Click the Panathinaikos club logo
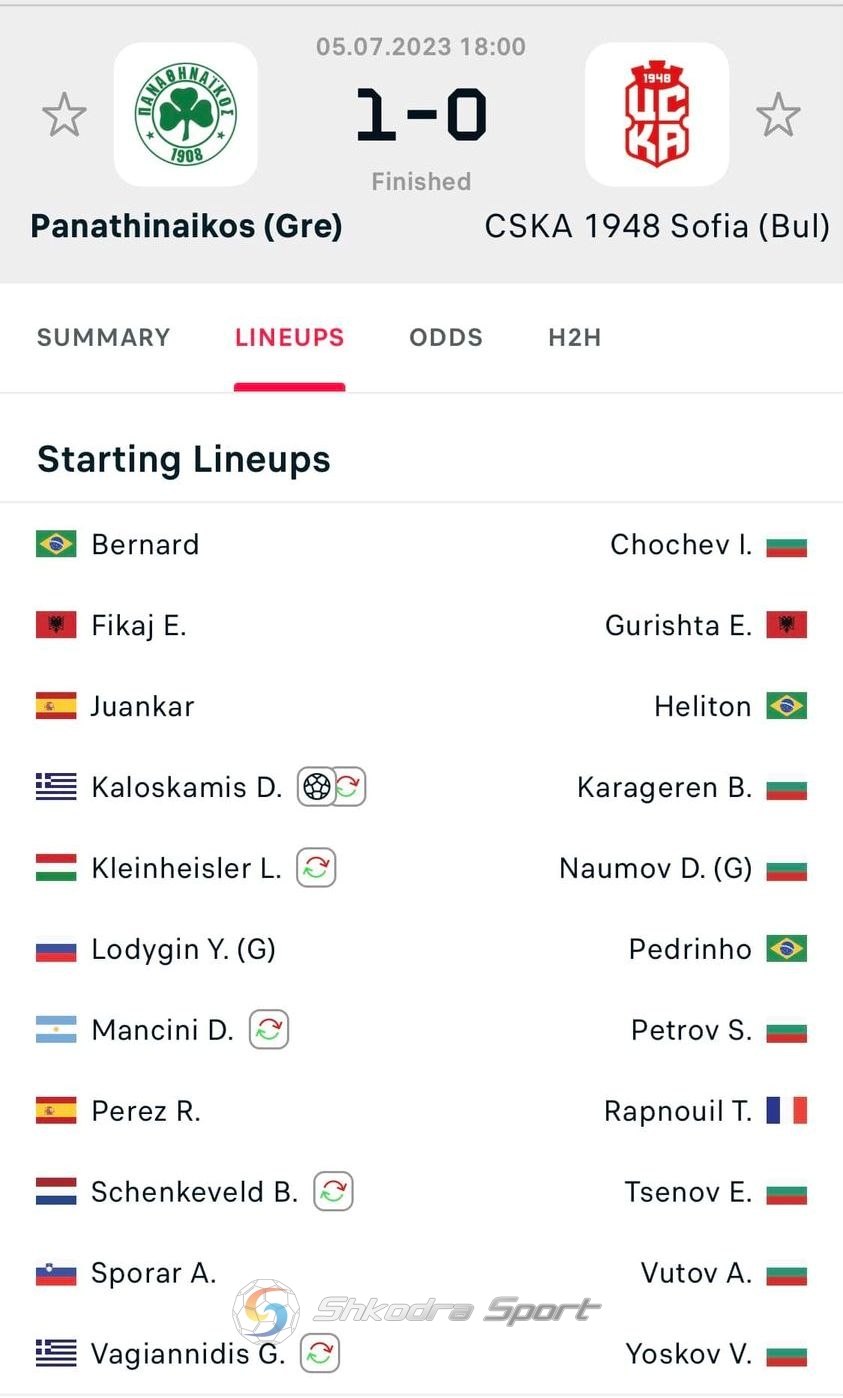 point(186,114)
